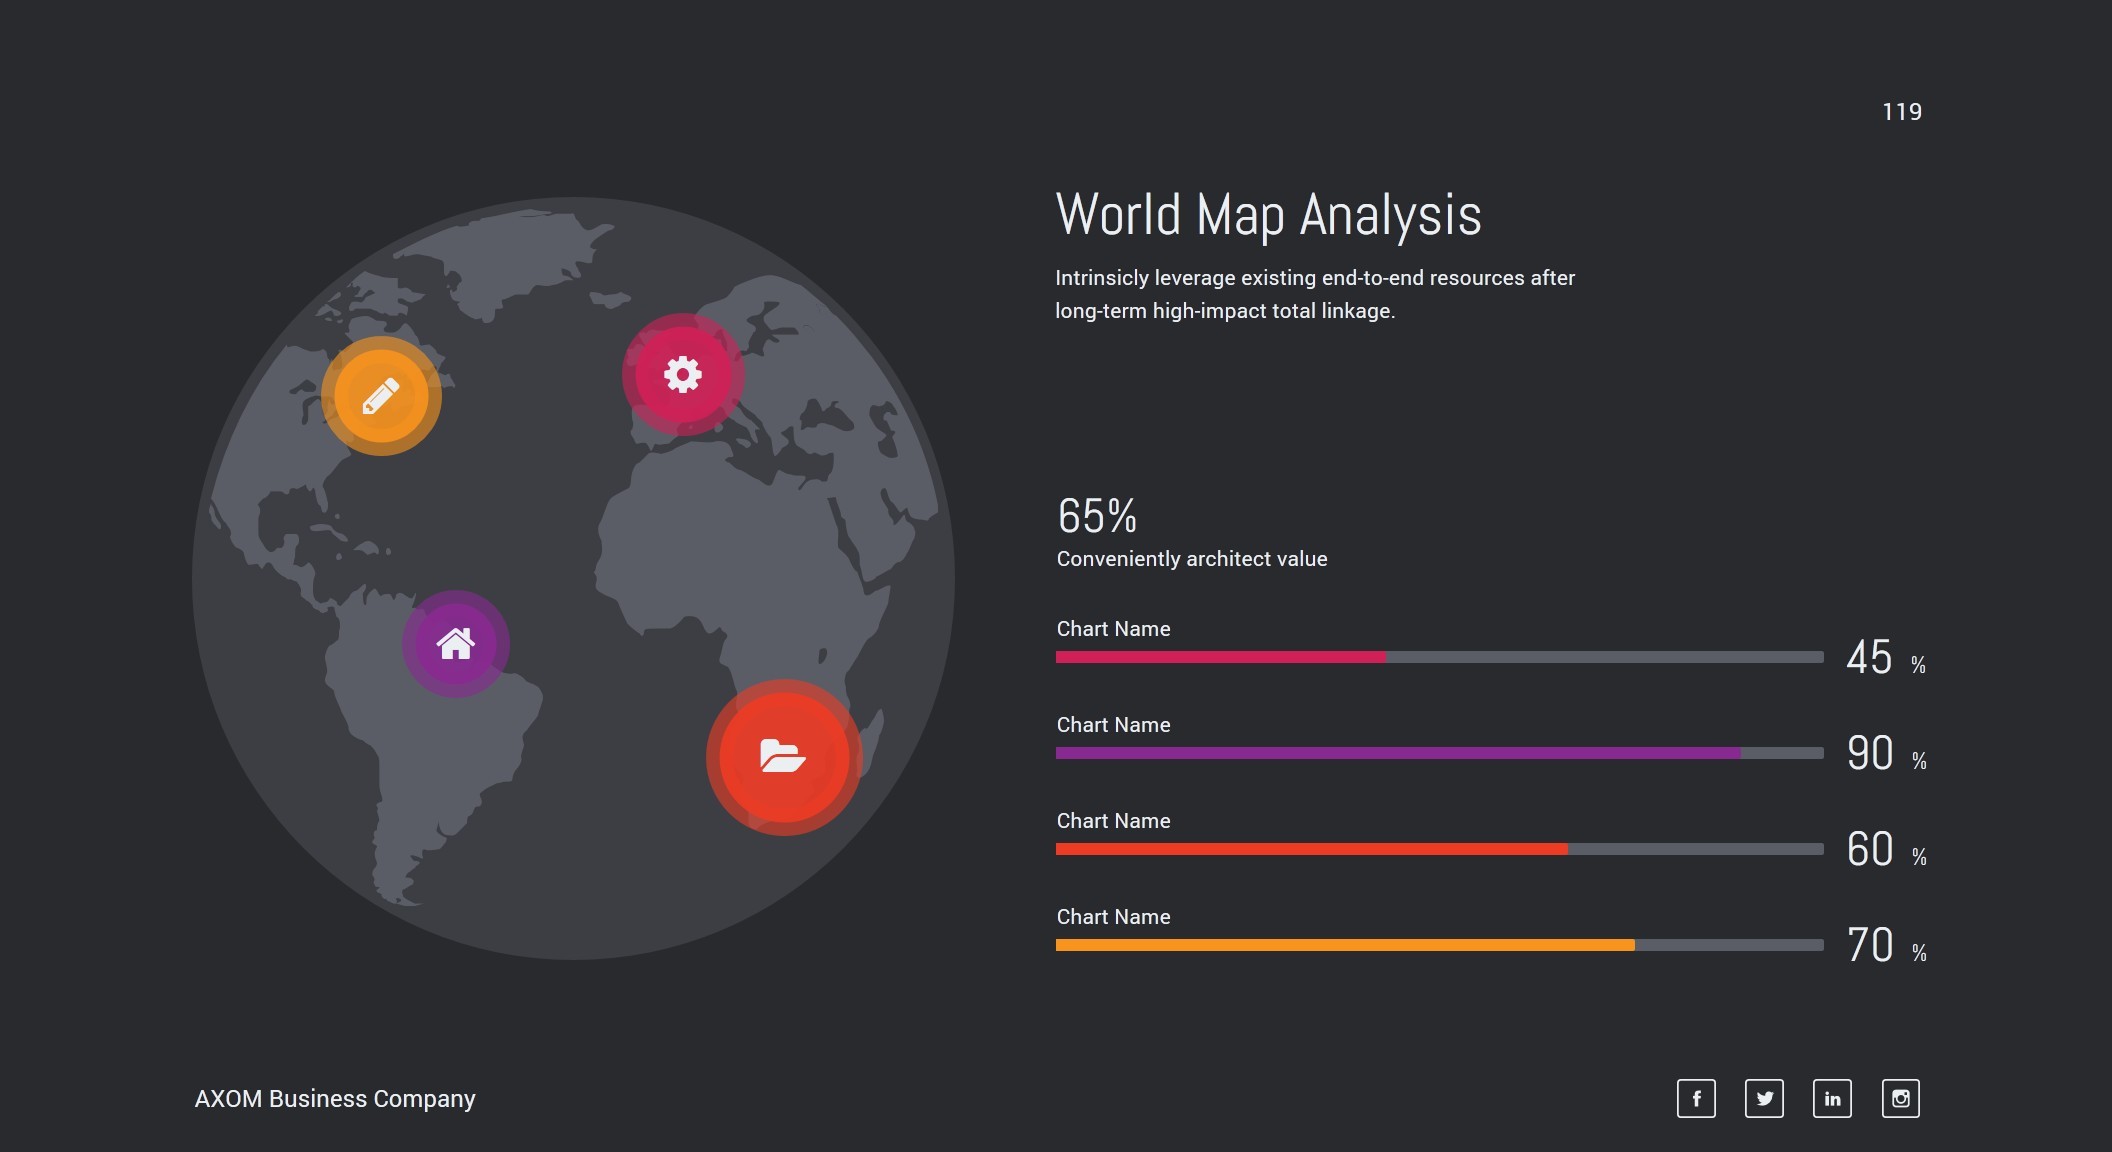Screen dimensions: 2112x1152
Task: Click the purple home icon on South America
Action: pos(456,644)
